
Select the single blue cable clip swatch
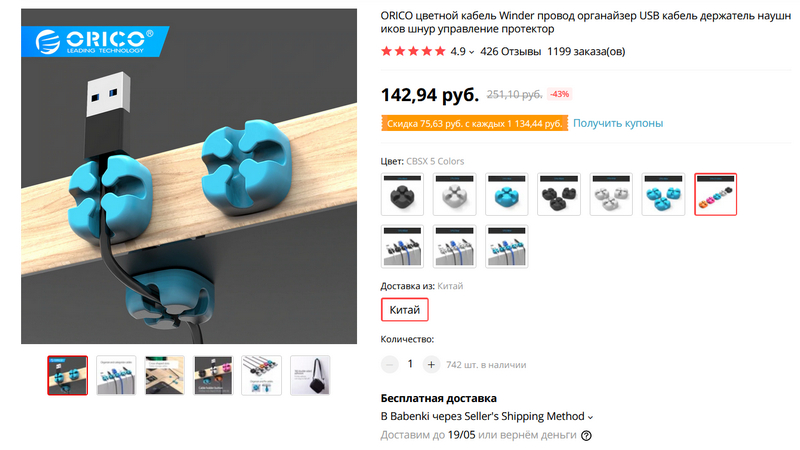coord(507,194)
